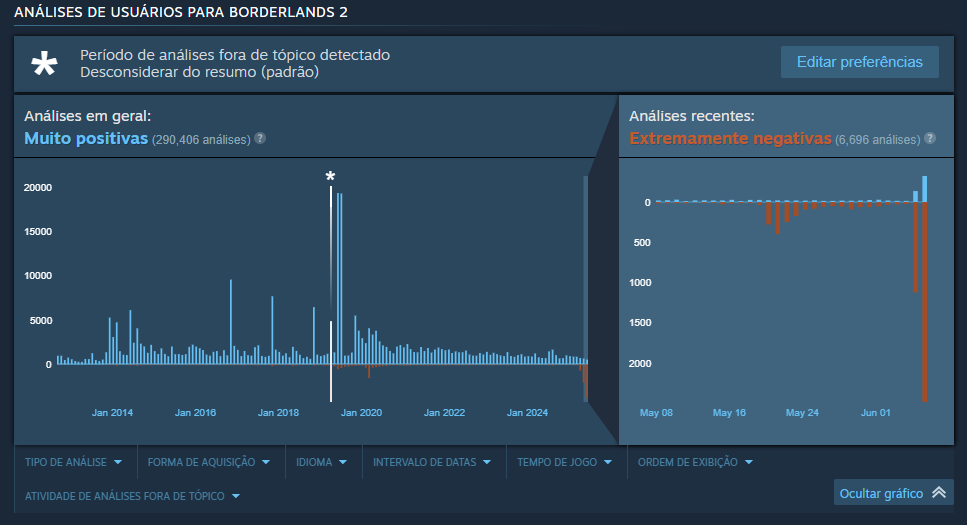Click Jan 2022 axis label
967x525 pixels.
[444, 413]
